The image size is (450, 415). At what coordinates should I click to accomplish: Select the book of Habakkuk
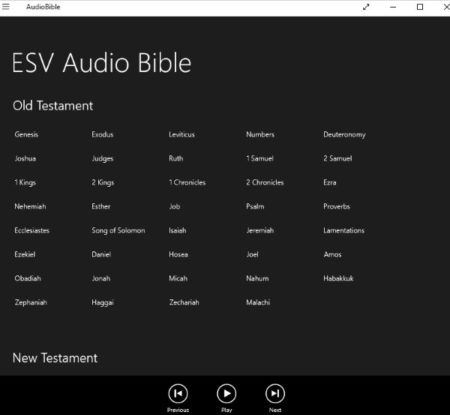[338, 278]
